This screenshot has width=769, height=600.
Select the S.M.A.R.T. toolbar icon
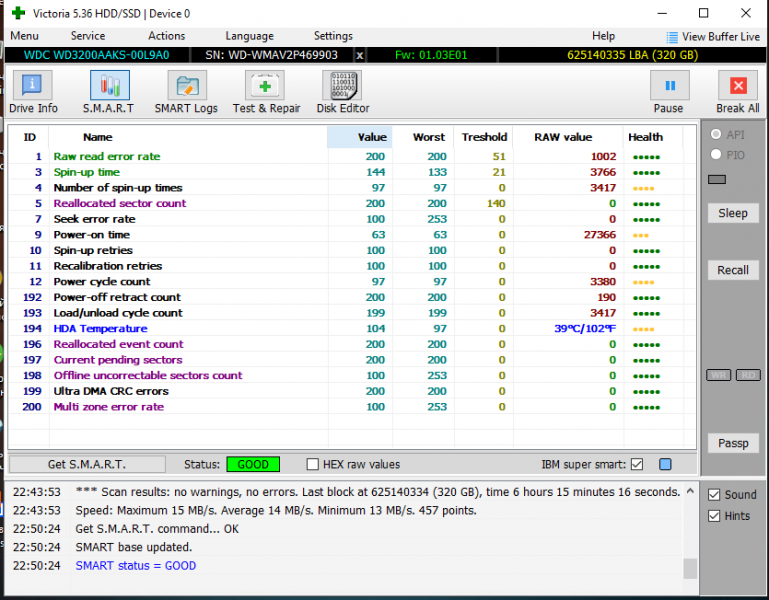coord(109,92)
